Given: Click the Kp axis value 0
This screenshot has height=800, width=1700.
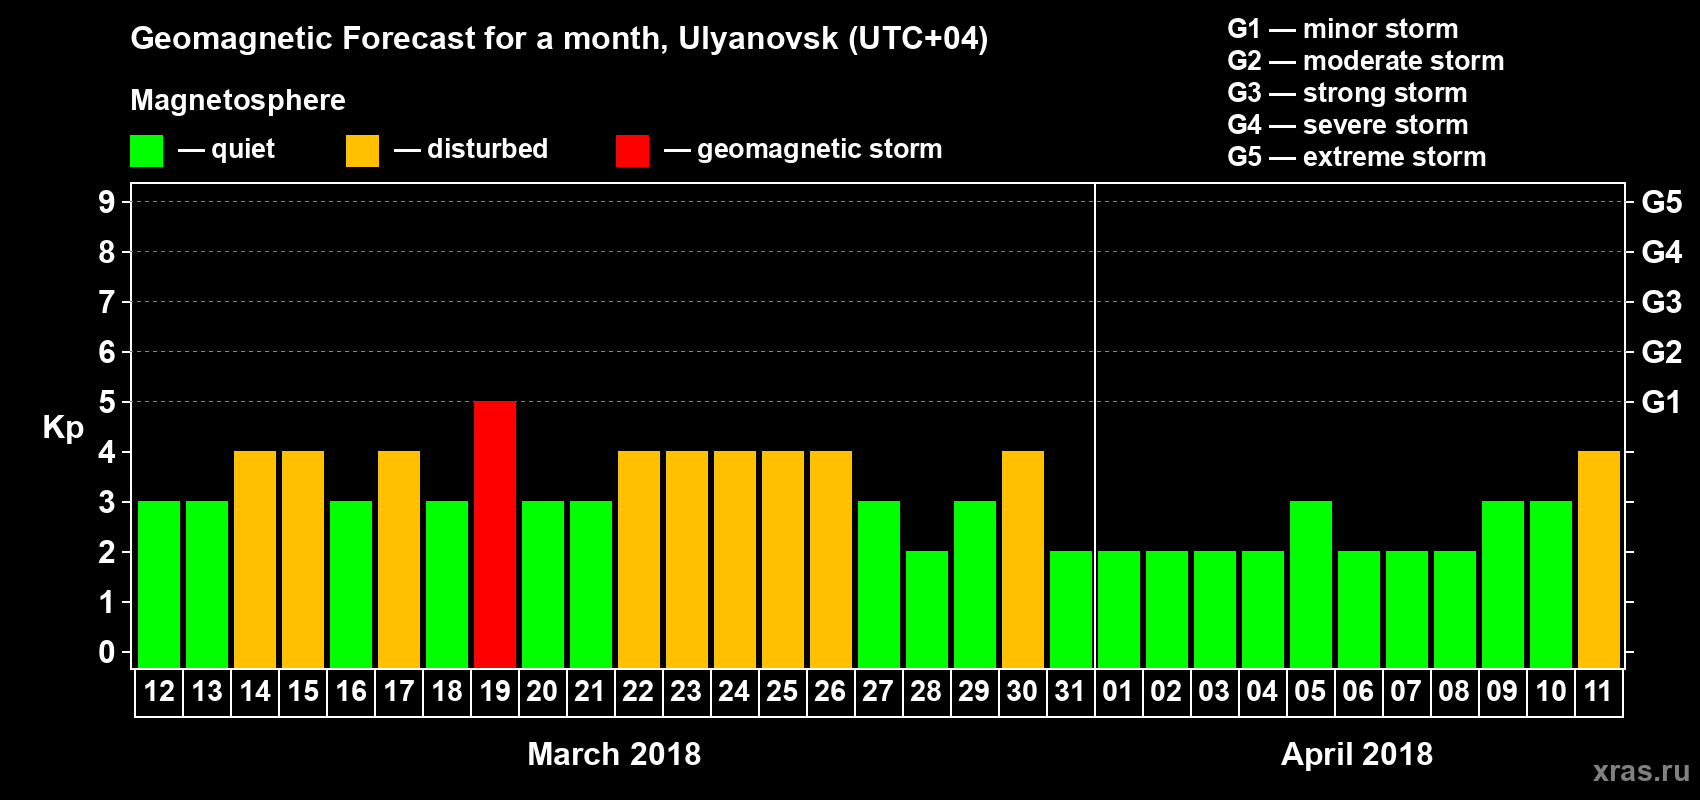Looking at the screenshot, I should pos(107,652).
